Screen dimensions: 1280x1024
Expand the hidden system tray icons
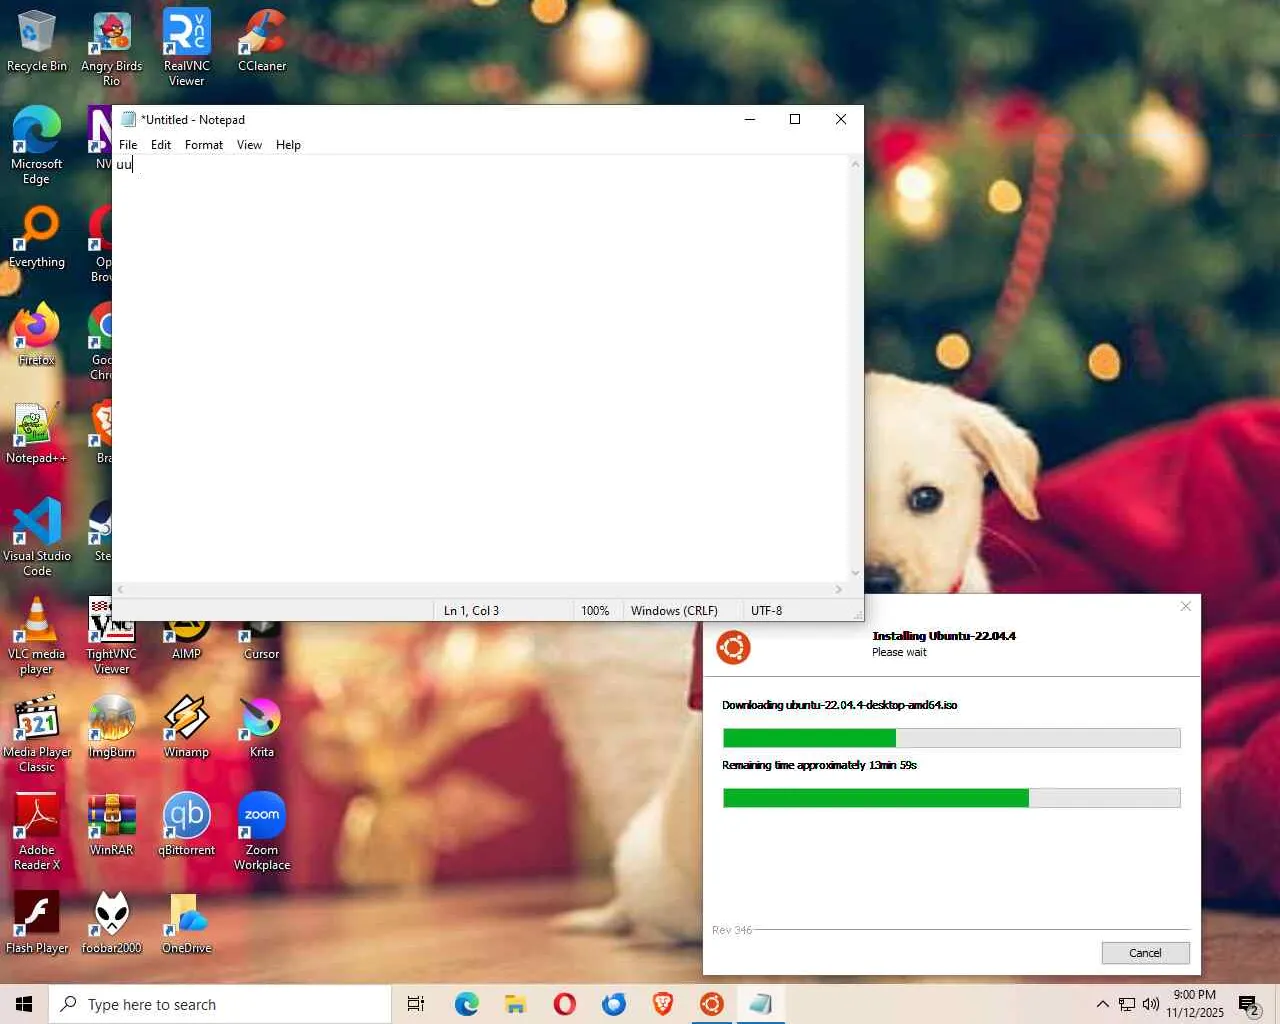pyautogui.click(x=1102, y=1004)
